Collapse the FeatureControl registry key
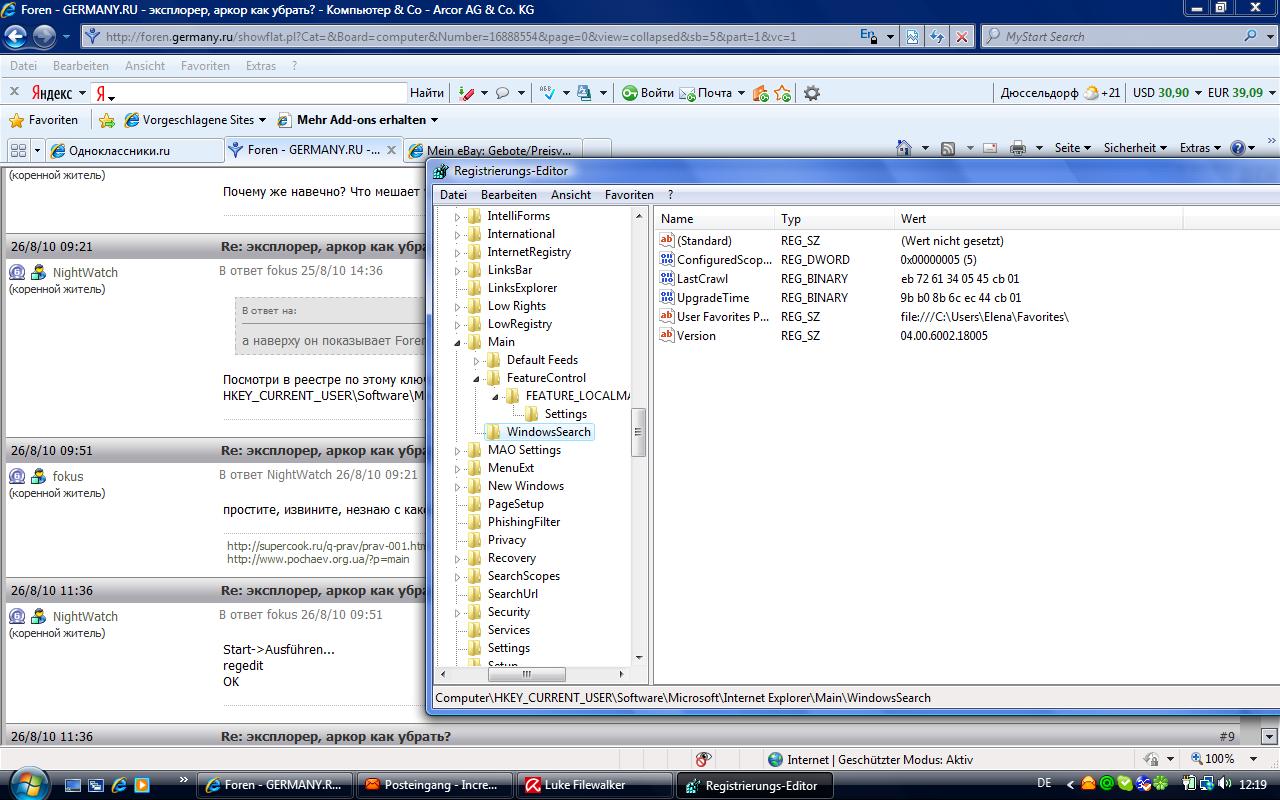 [478, 378]
